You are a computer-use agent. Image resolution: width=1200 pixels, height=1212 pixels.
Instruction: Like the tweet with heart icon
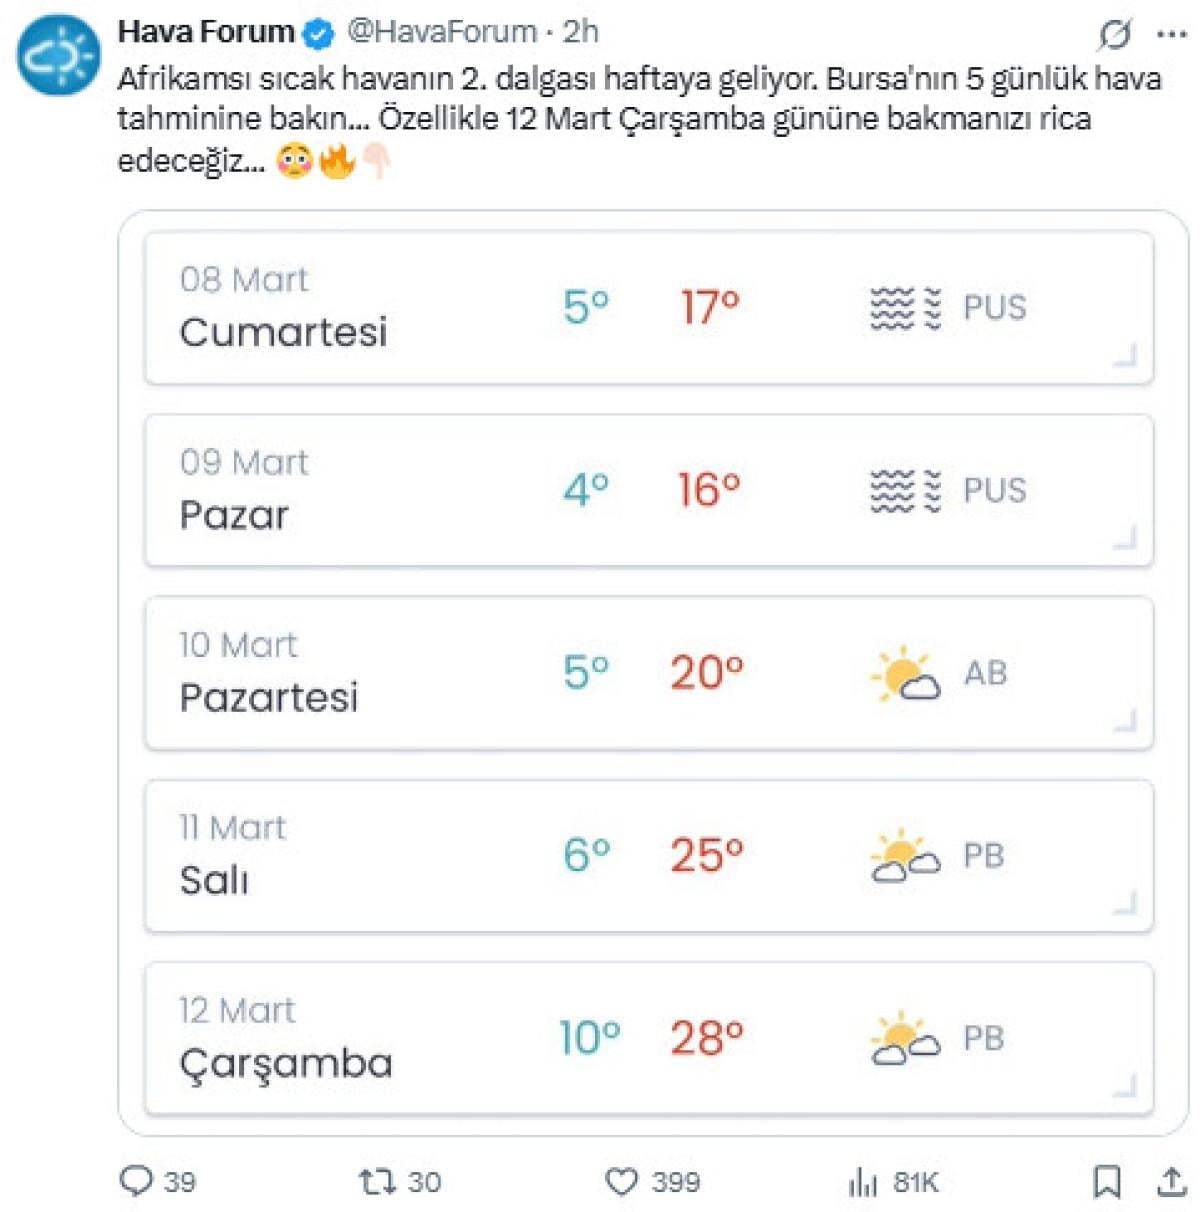[x=621, y=1182]
